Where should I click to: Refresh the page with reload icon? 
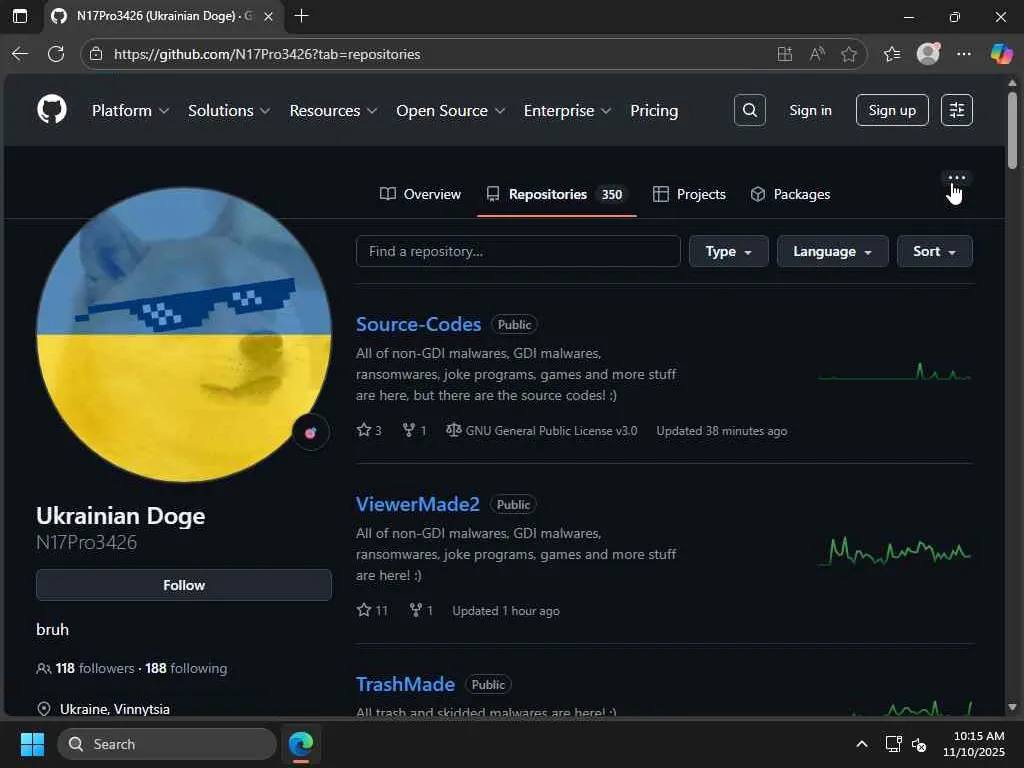pyautogui.click(x=56, y=54)
